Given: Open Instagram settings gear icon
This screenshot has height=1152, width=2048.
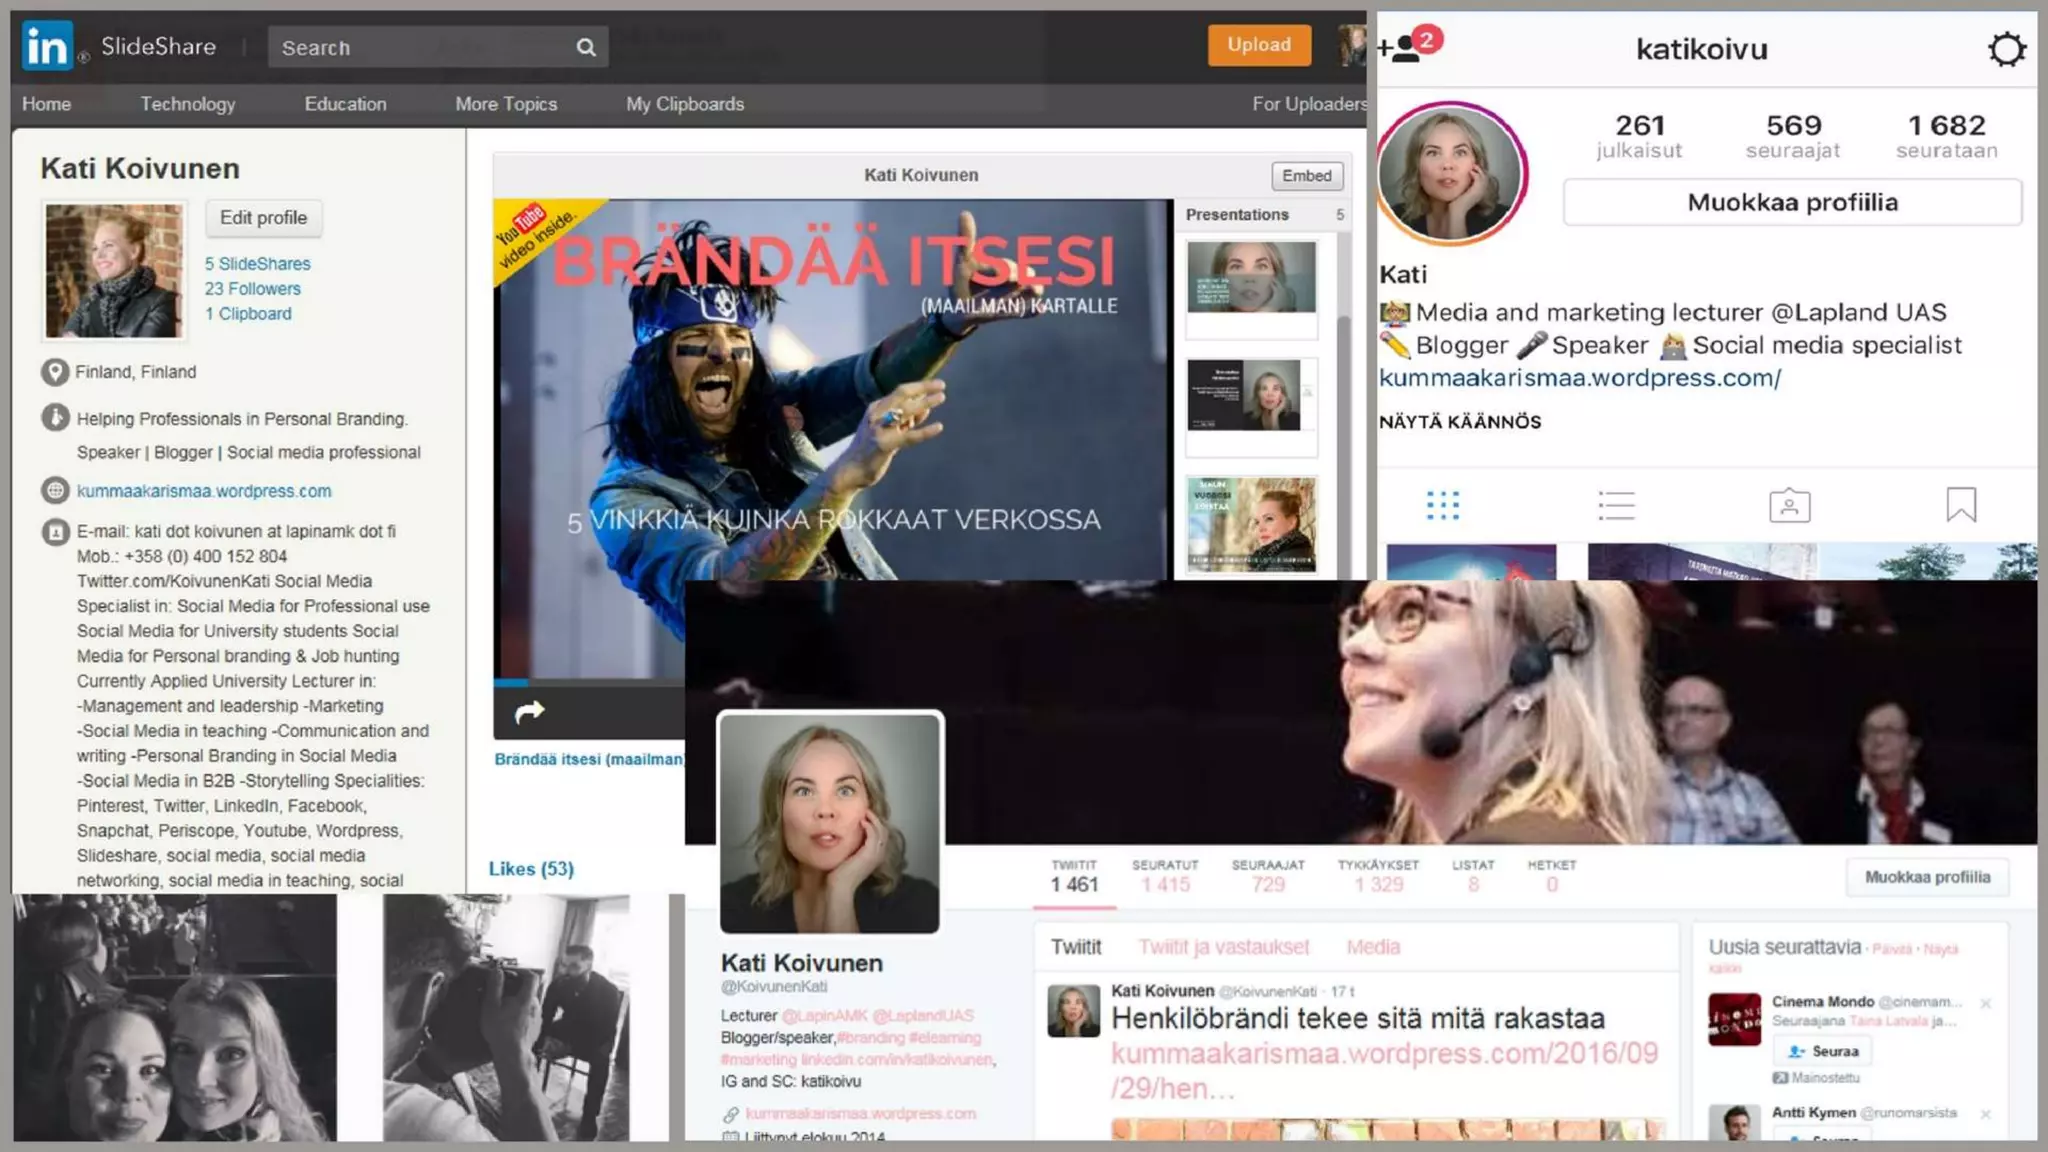Looking at the screenshot, I should [2006, 49].
